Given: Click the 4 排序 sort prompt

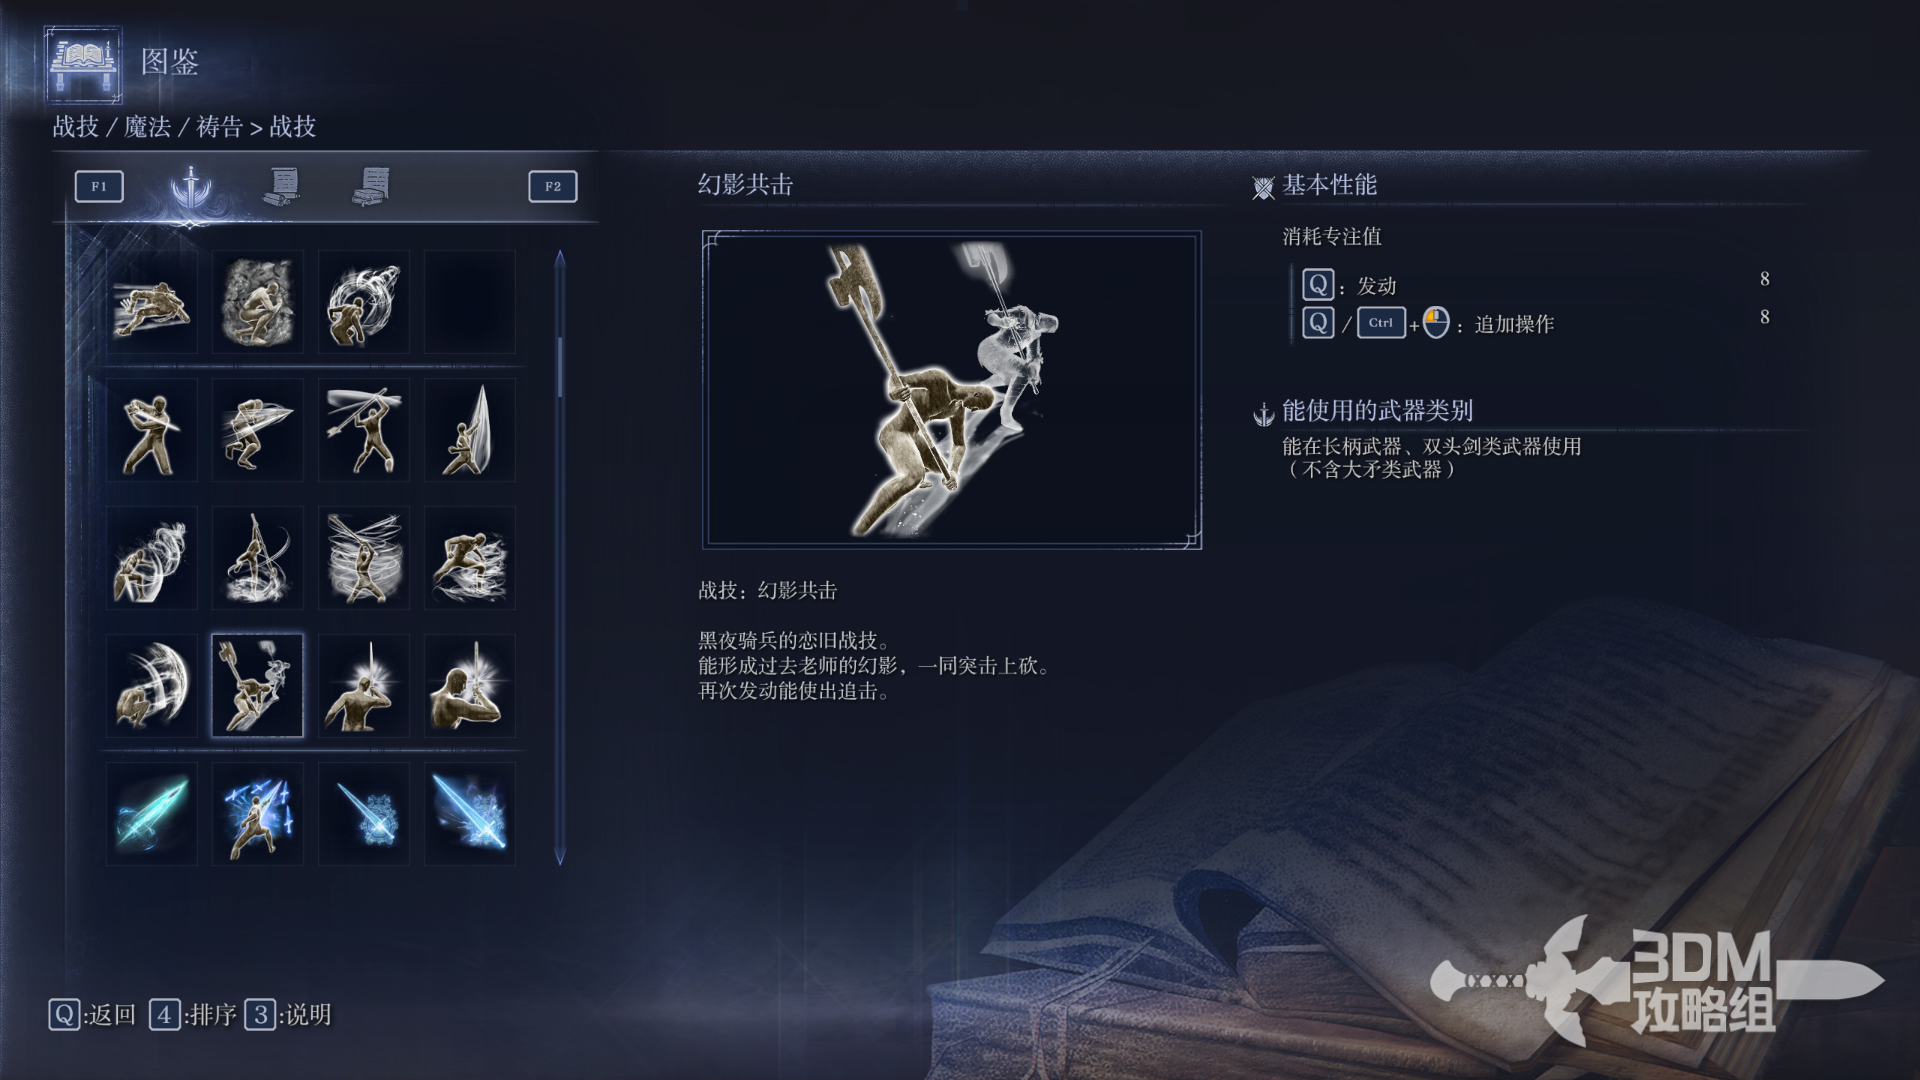Looking at the screenshot, I should [193, 1015].
